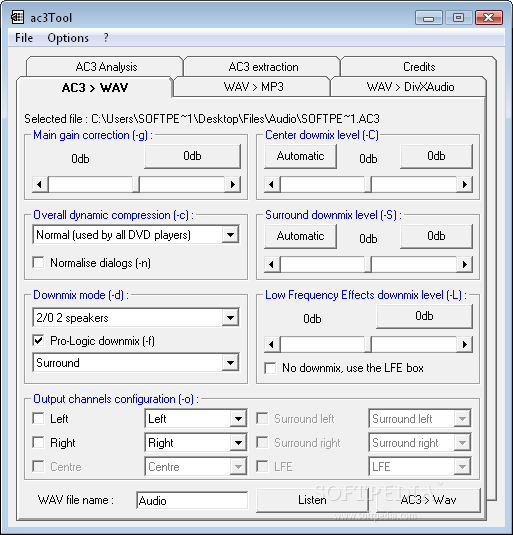Minimize the ac3Tool window

coord(429,17)
